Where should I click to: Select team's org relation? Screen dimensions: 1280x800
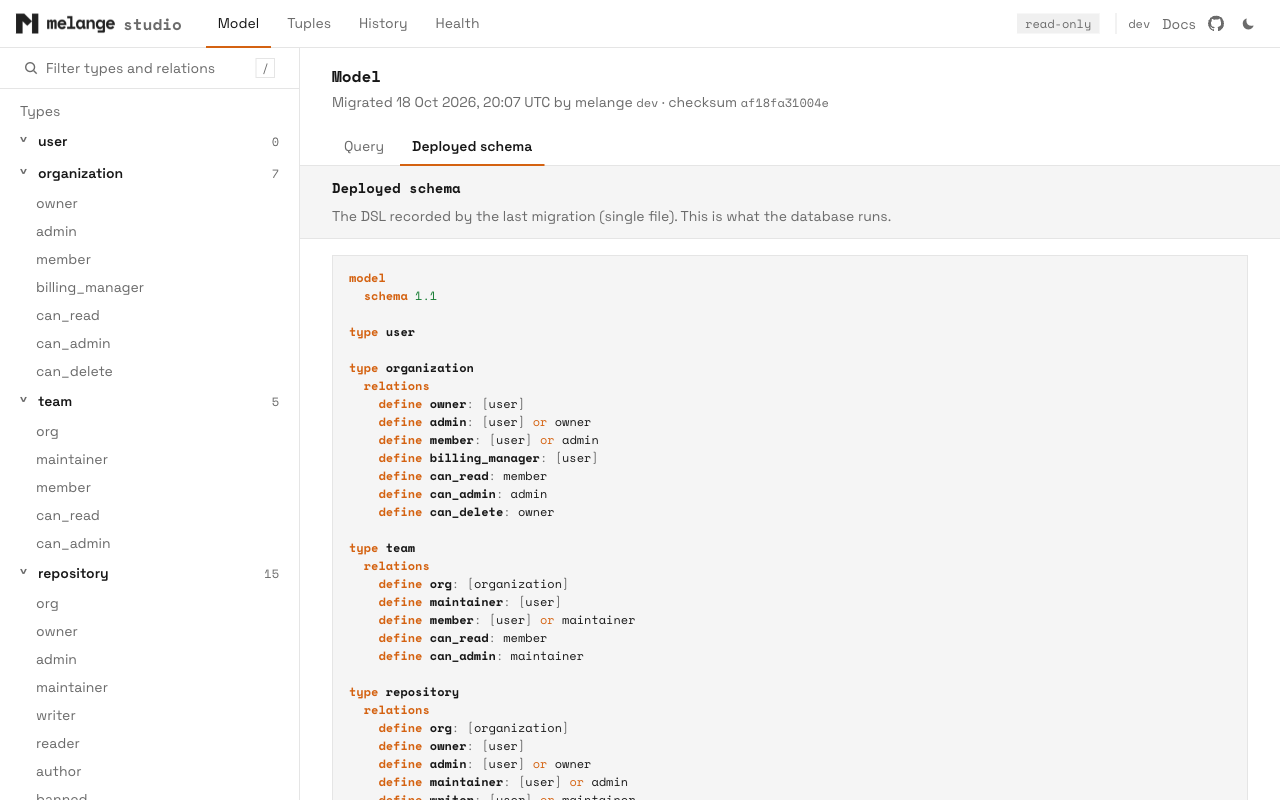coord(47,432)
